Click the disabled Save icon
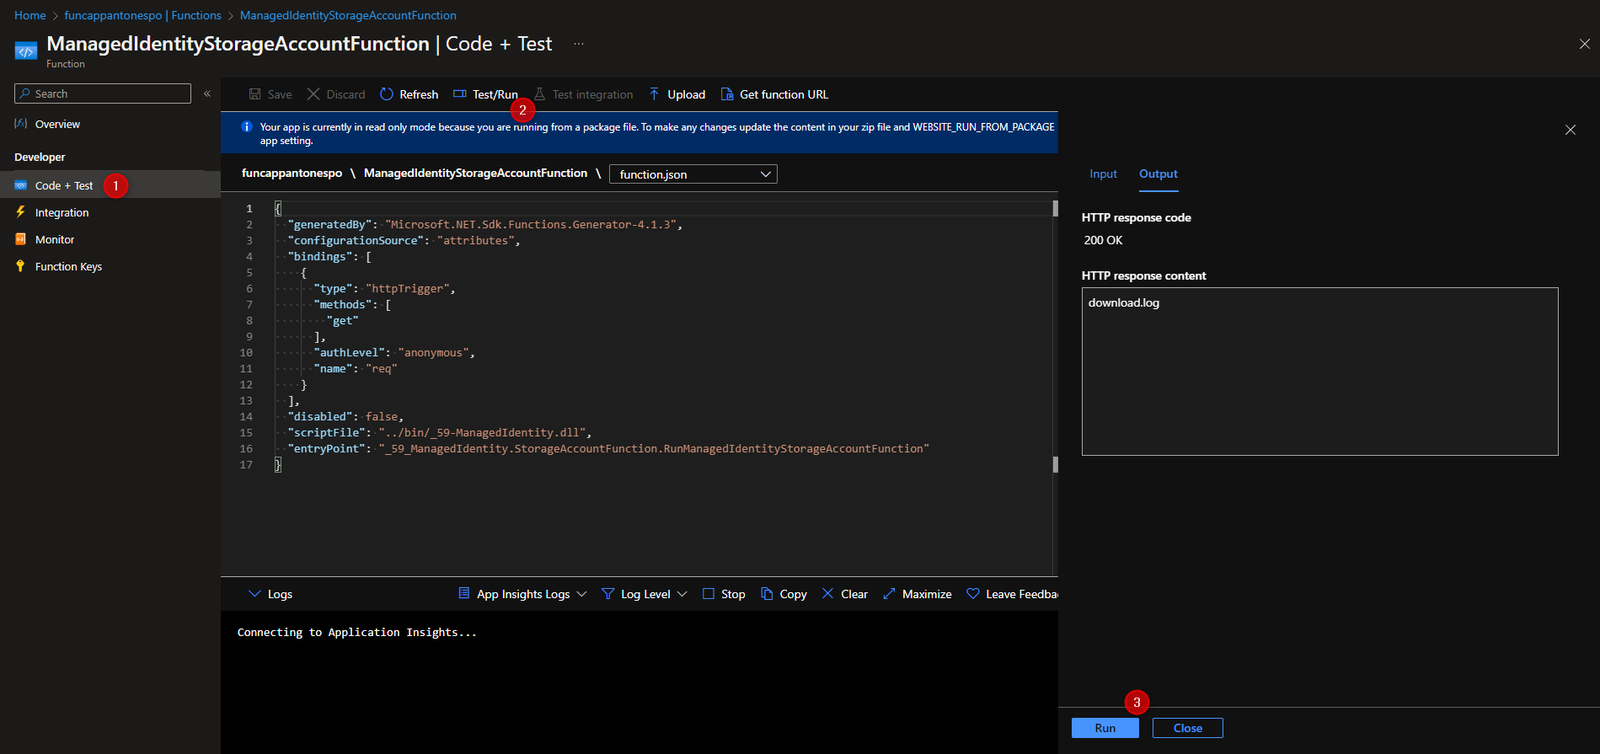 (x=255, y=94)
